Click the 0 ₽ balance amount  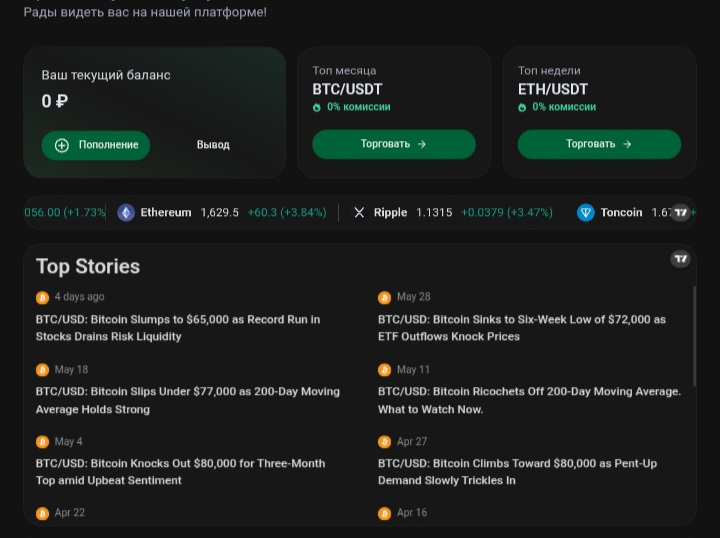tap(55, 101)
